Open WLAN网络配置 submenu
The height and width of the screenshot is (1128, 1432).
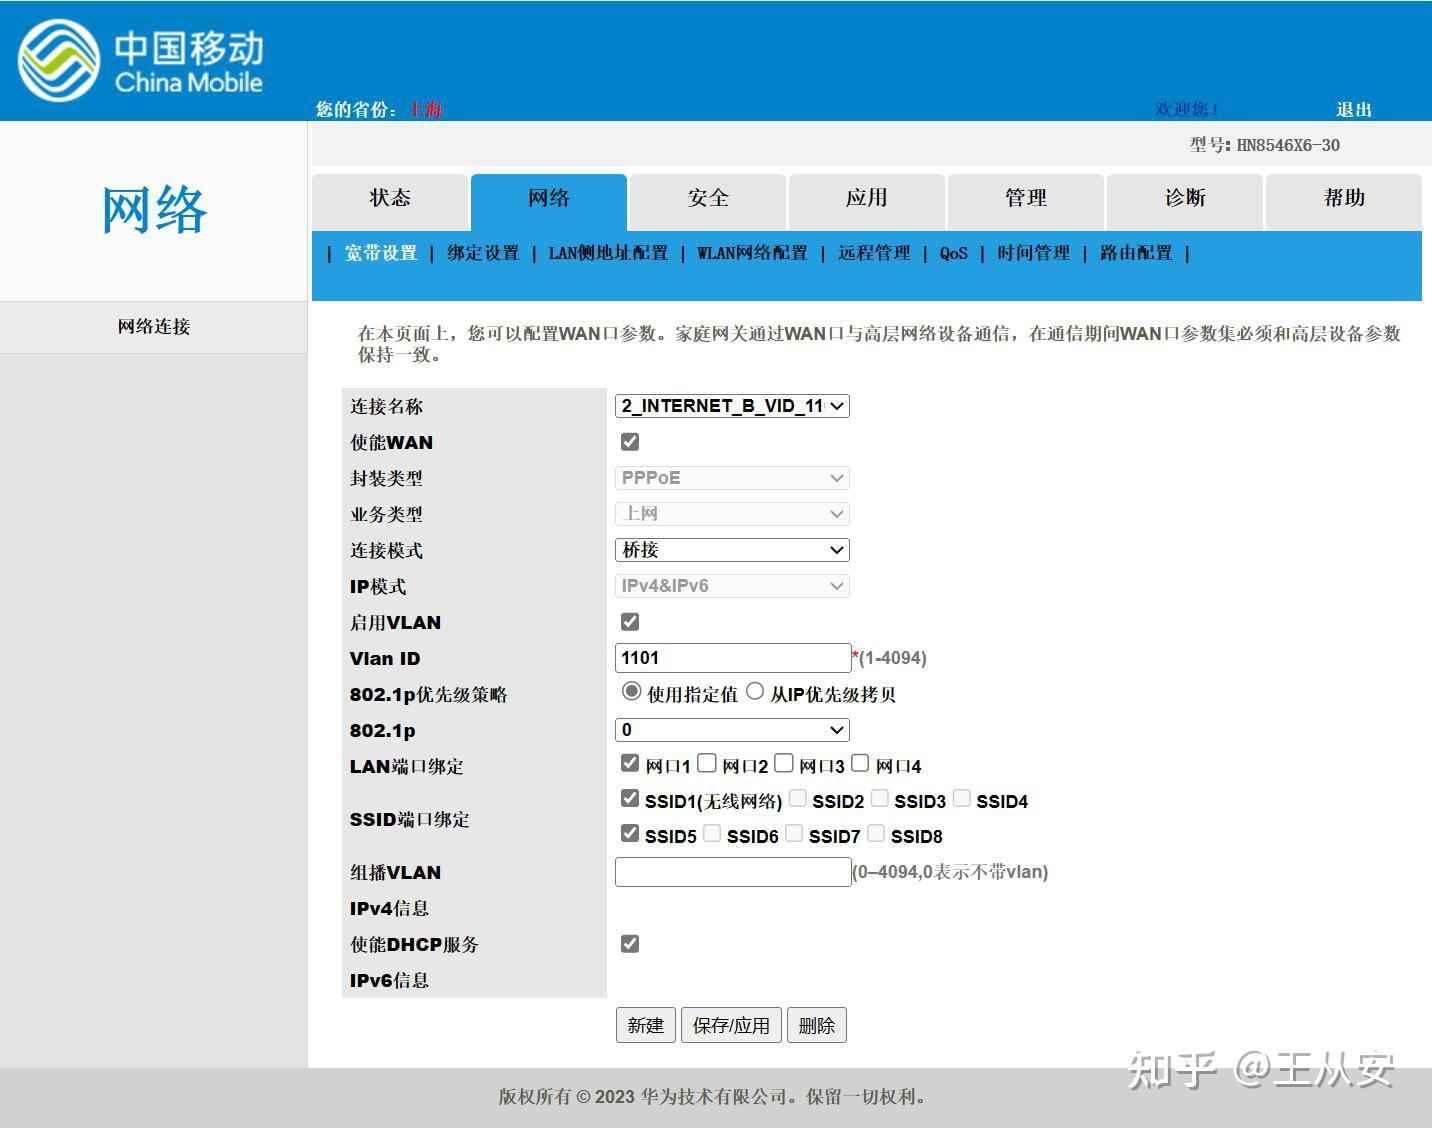[752, 253]
